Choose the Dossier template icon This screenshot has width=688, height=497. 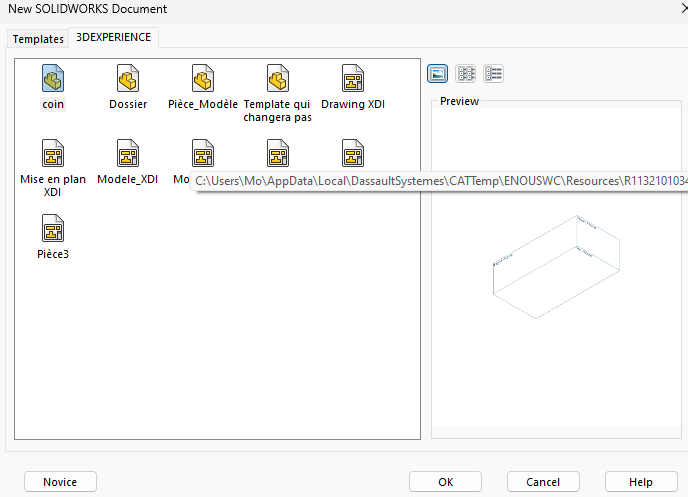click(128, 78)
